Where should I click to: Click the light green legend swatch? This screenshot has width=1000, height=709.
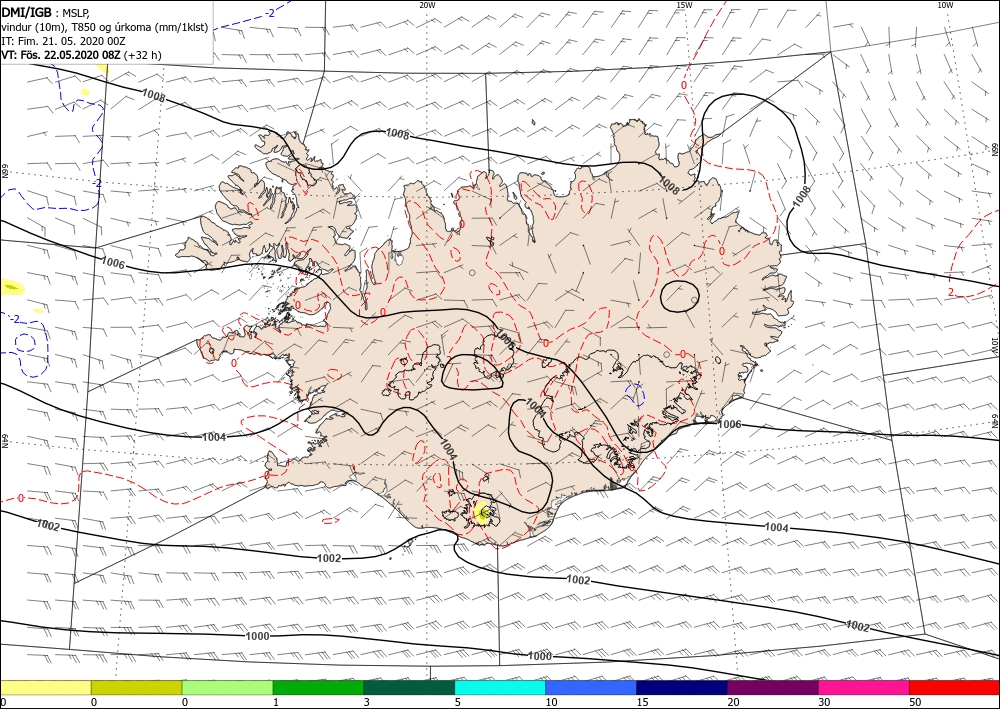pyautogui.click(x=227, y=687)
